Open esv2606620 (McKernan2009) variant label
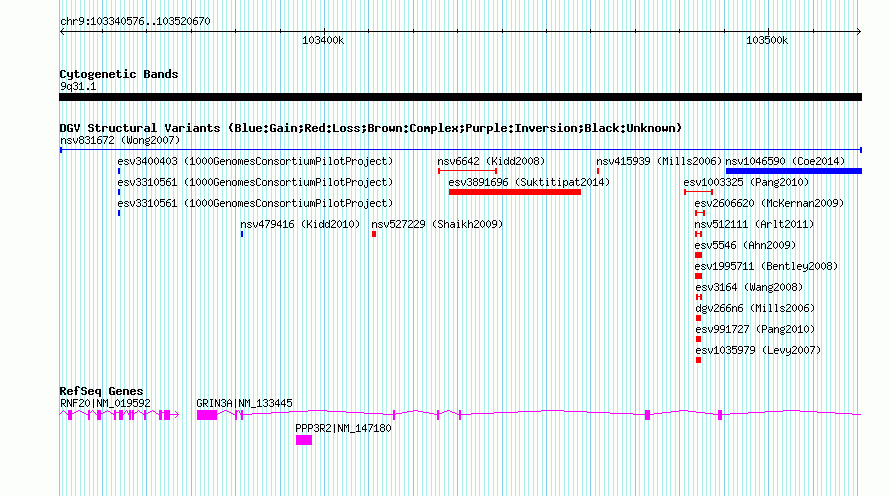 tap(769, 203)
